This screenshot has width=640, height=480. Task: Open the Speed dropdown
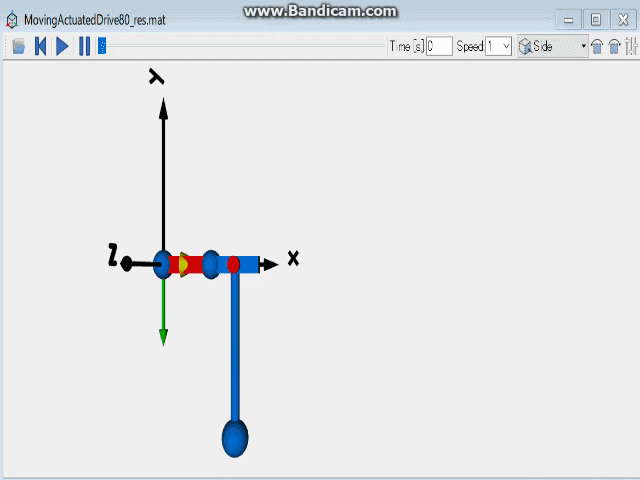point(505,46)
